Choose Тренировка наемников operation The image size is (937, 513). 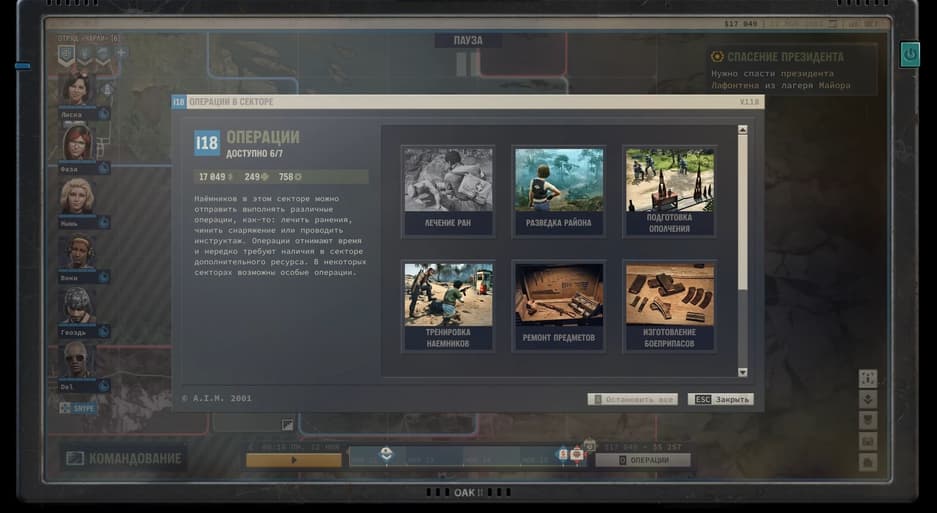pyautogui.click(x=448, y=306)
